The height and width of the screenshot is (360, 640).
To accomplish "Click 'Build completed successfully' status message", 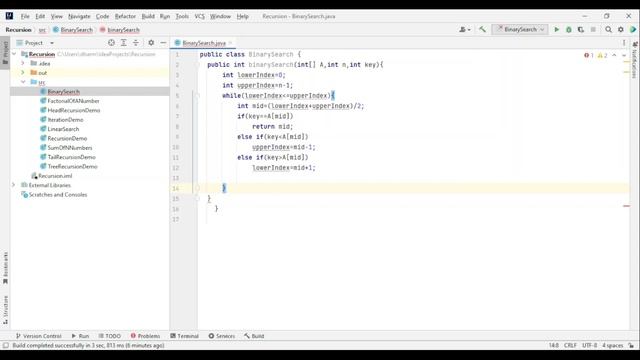I will (88, 345).
